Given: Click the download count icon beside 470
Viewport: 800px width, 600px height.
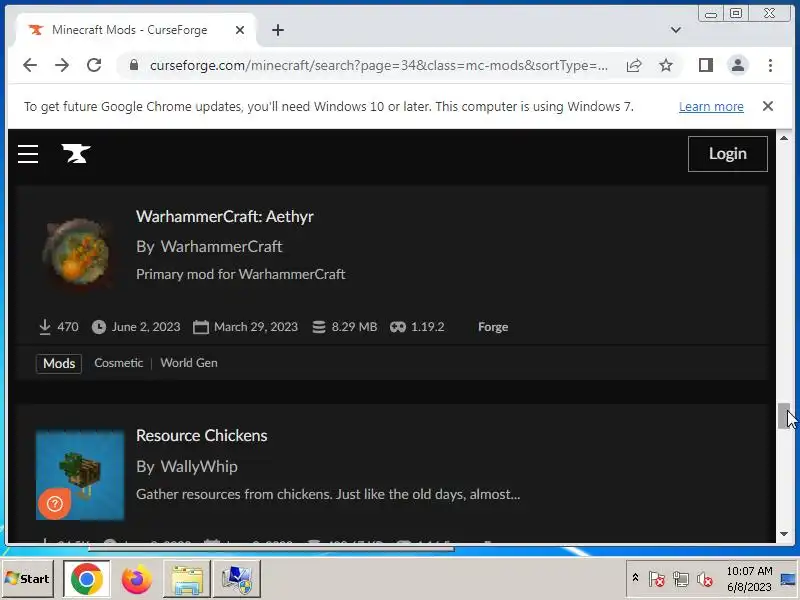Looking at the screenshot, I should tap(45, 327).
